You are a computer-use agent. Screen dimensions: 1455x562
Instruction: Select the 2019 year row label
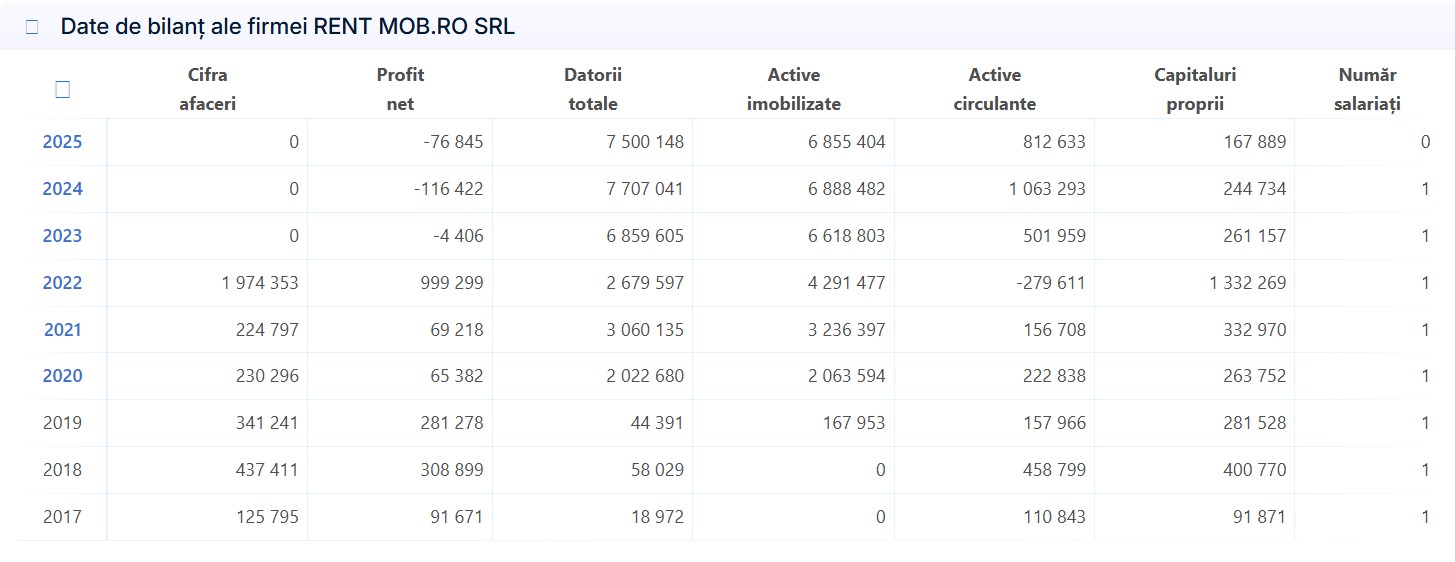tap(62, 423)
